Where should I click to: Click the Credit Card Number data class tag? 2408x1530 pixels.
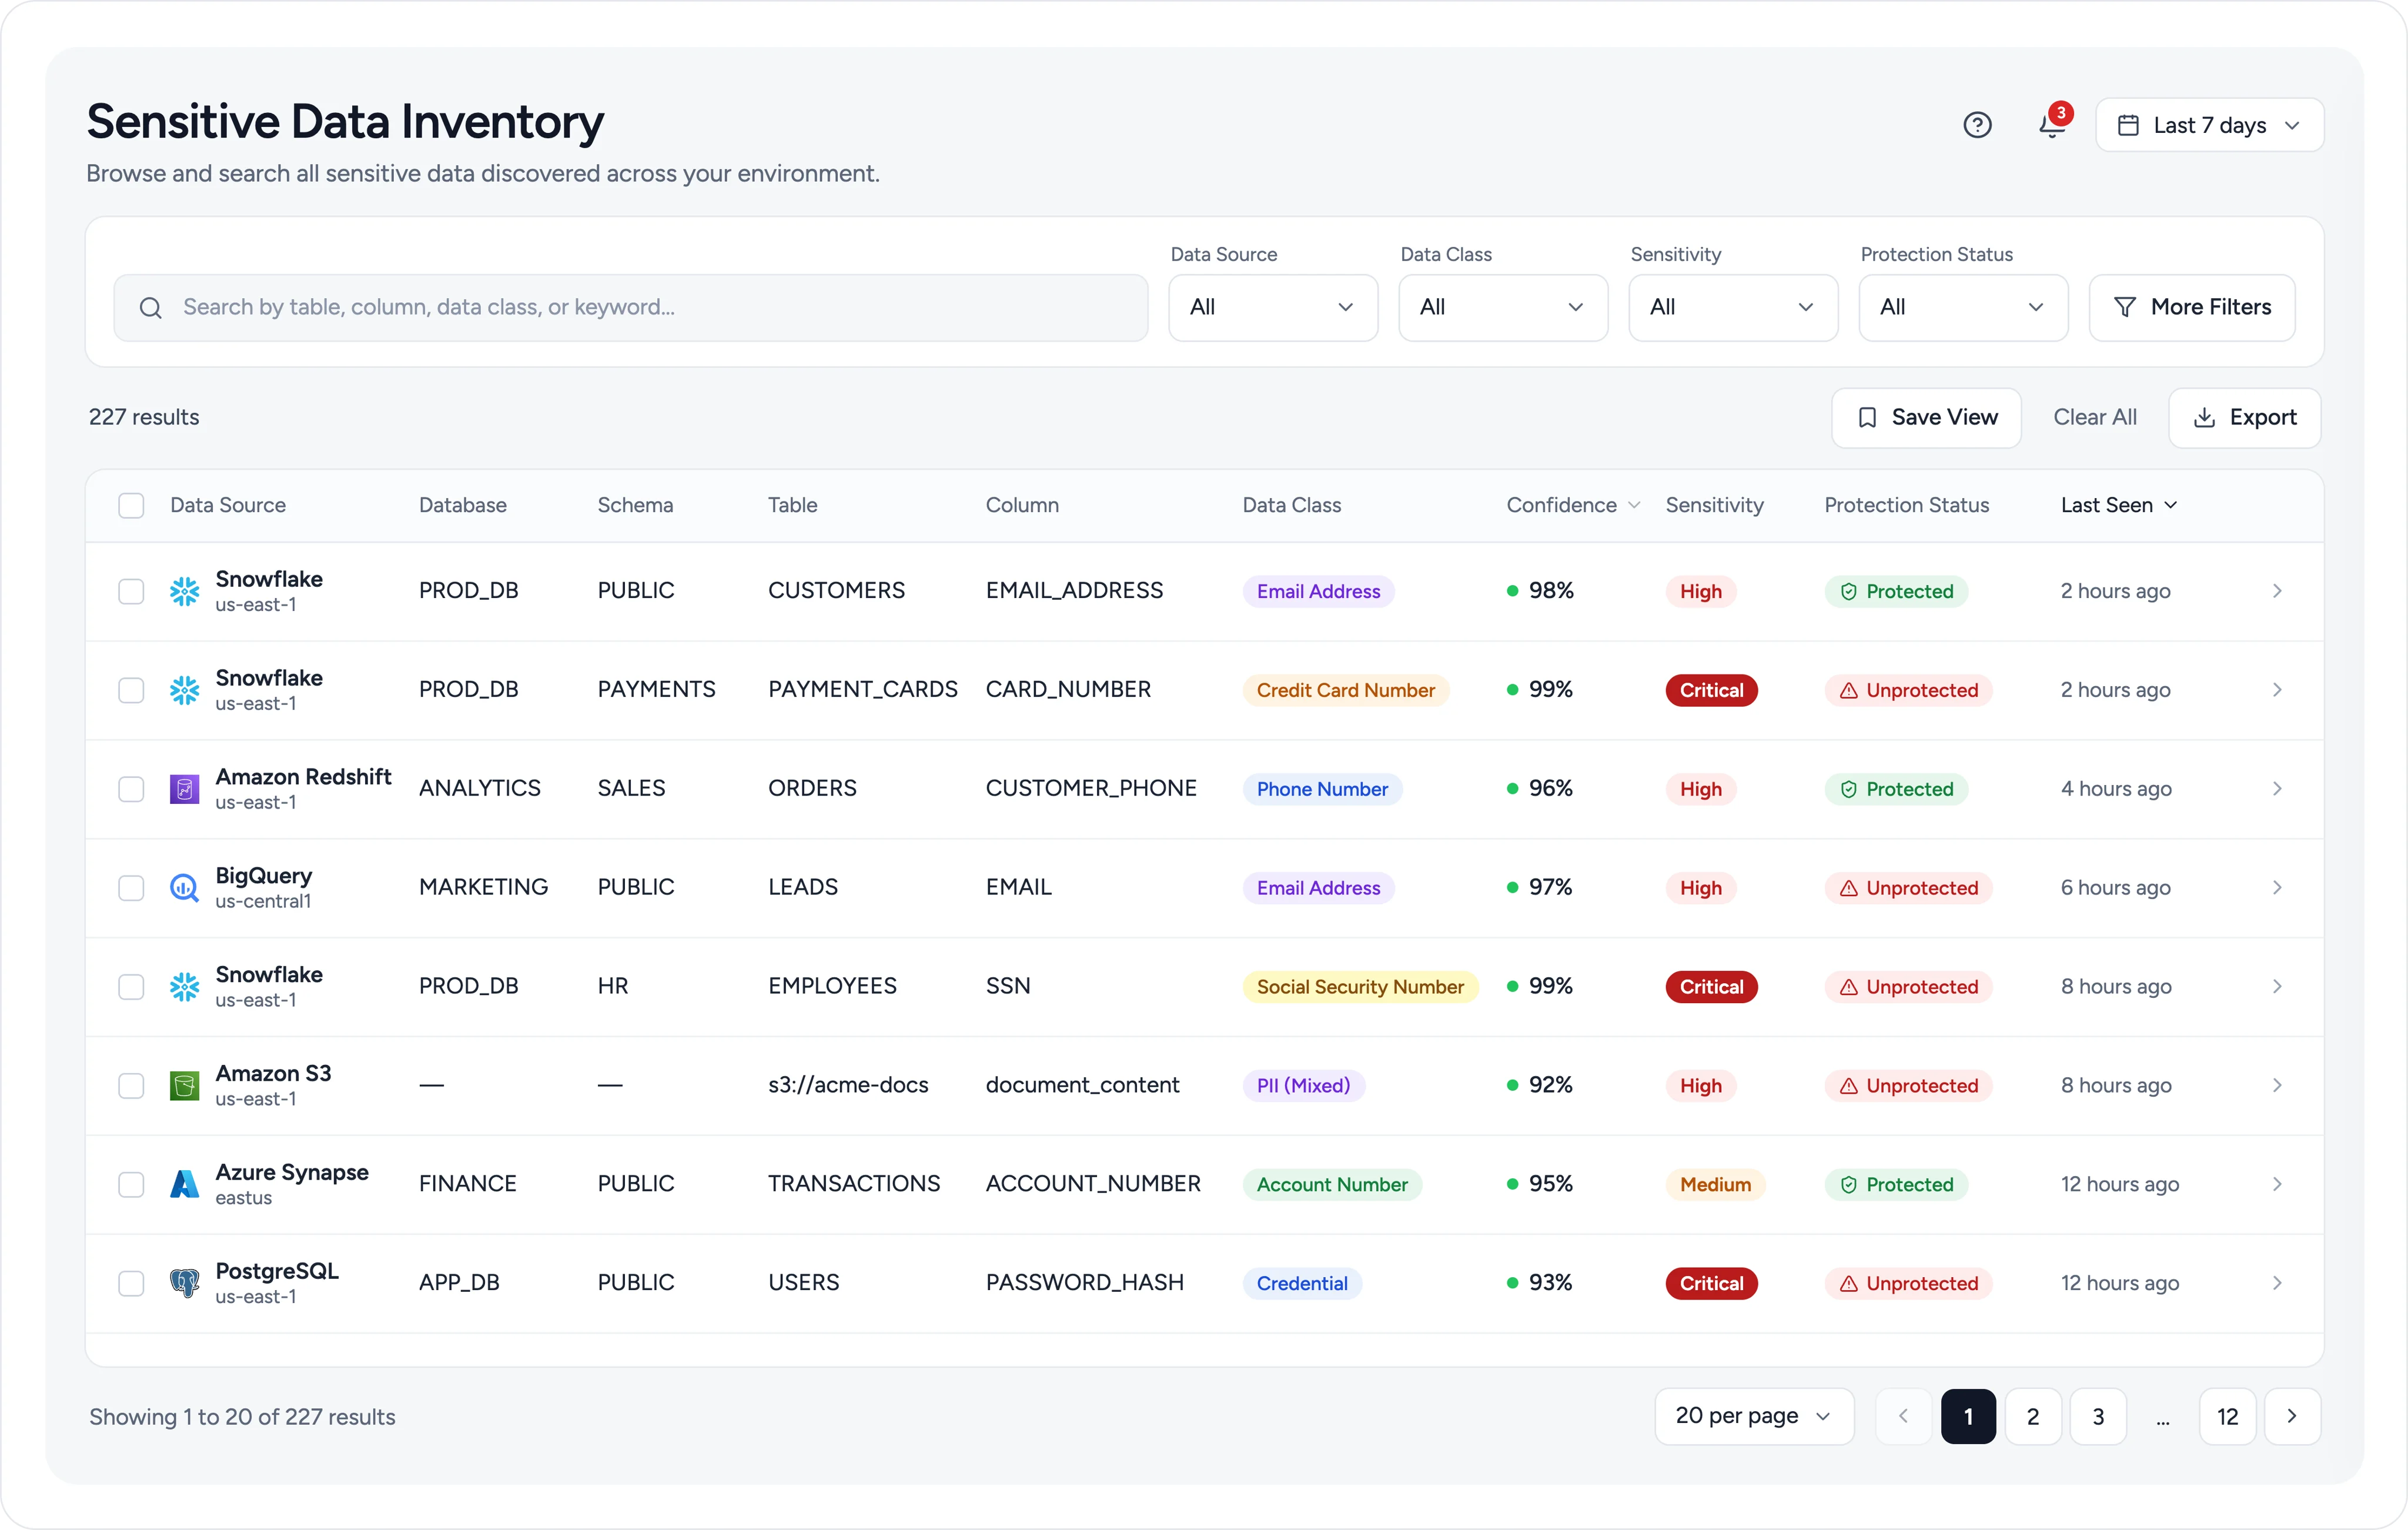point(1345,690)
